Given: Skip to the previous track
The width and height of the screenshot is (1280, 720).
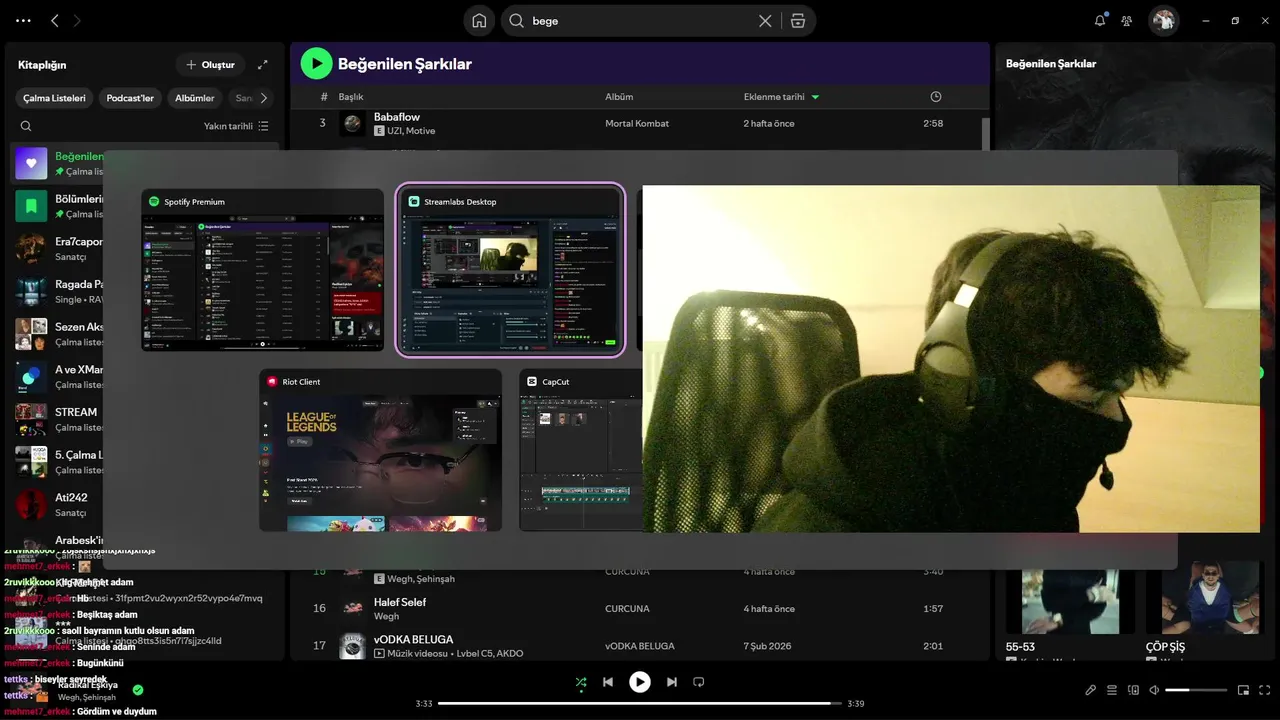Looking at the screenshot, I should [608, 682].
